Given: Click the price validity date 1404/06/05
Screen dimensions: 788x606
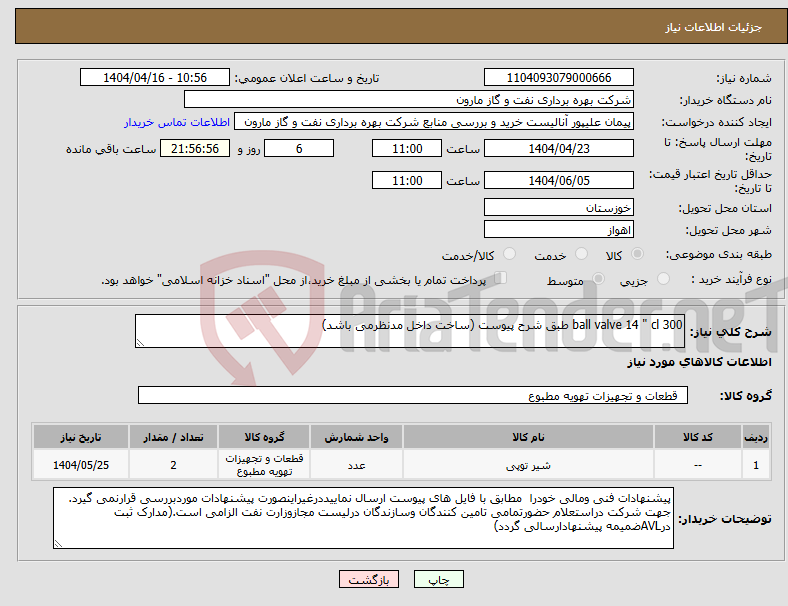Looking at the screenshot, I should coord(558,180).
